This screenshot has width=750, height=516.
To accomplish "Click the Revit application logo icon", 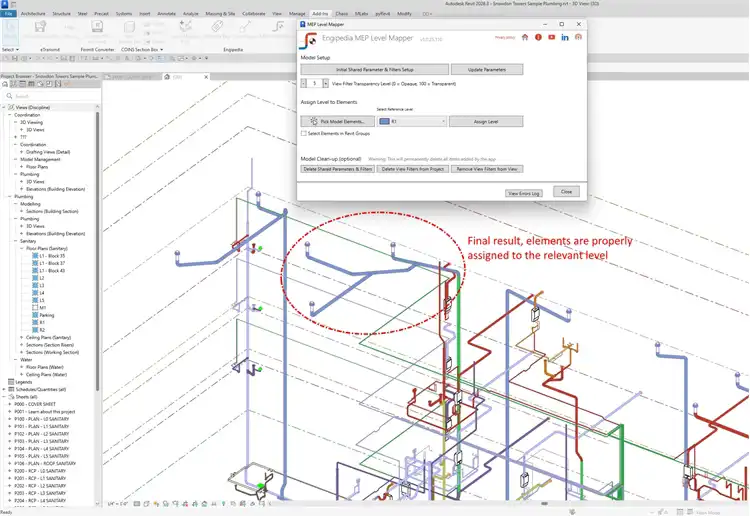I will 4,4.
